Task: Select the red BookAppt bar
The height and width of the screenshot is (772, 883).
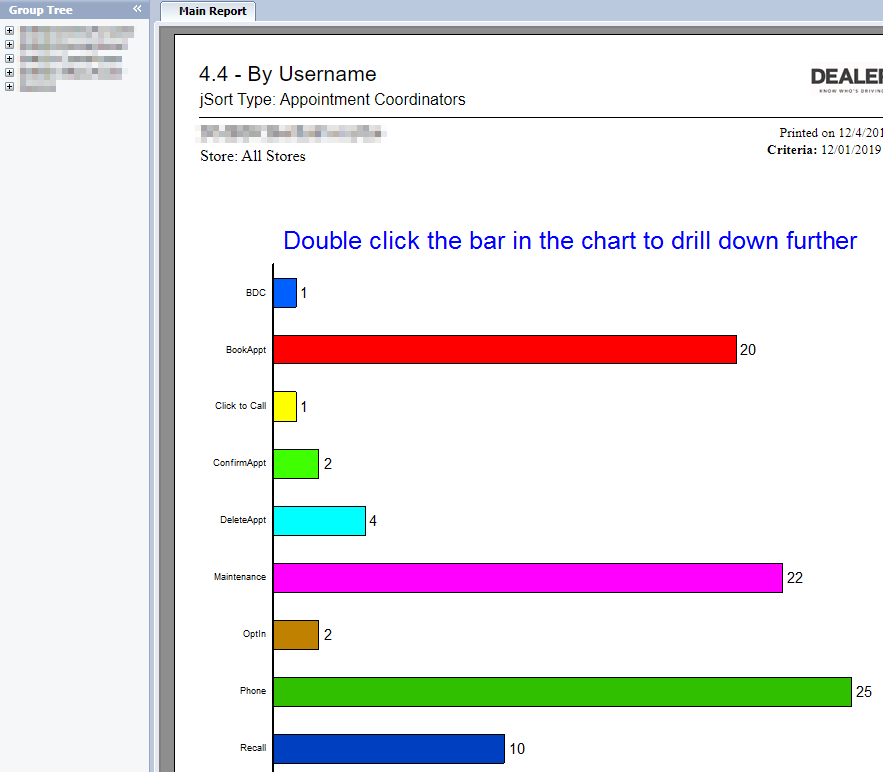Action: [504, 350]
